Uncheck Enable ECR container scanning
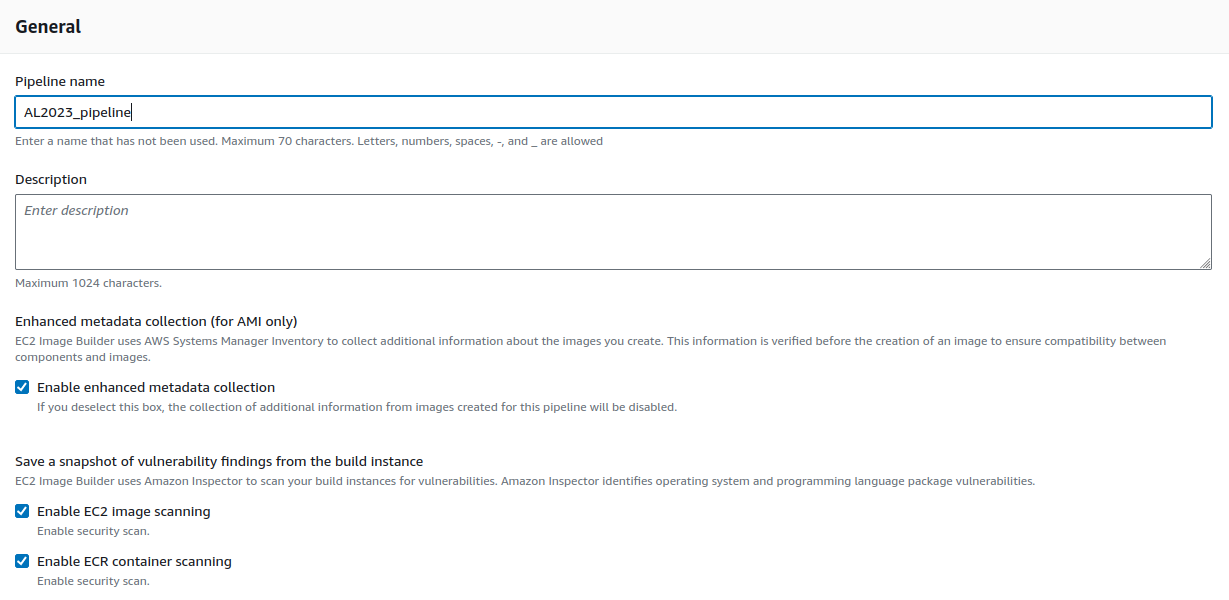 pyautogui.click(x=22, y=561)
